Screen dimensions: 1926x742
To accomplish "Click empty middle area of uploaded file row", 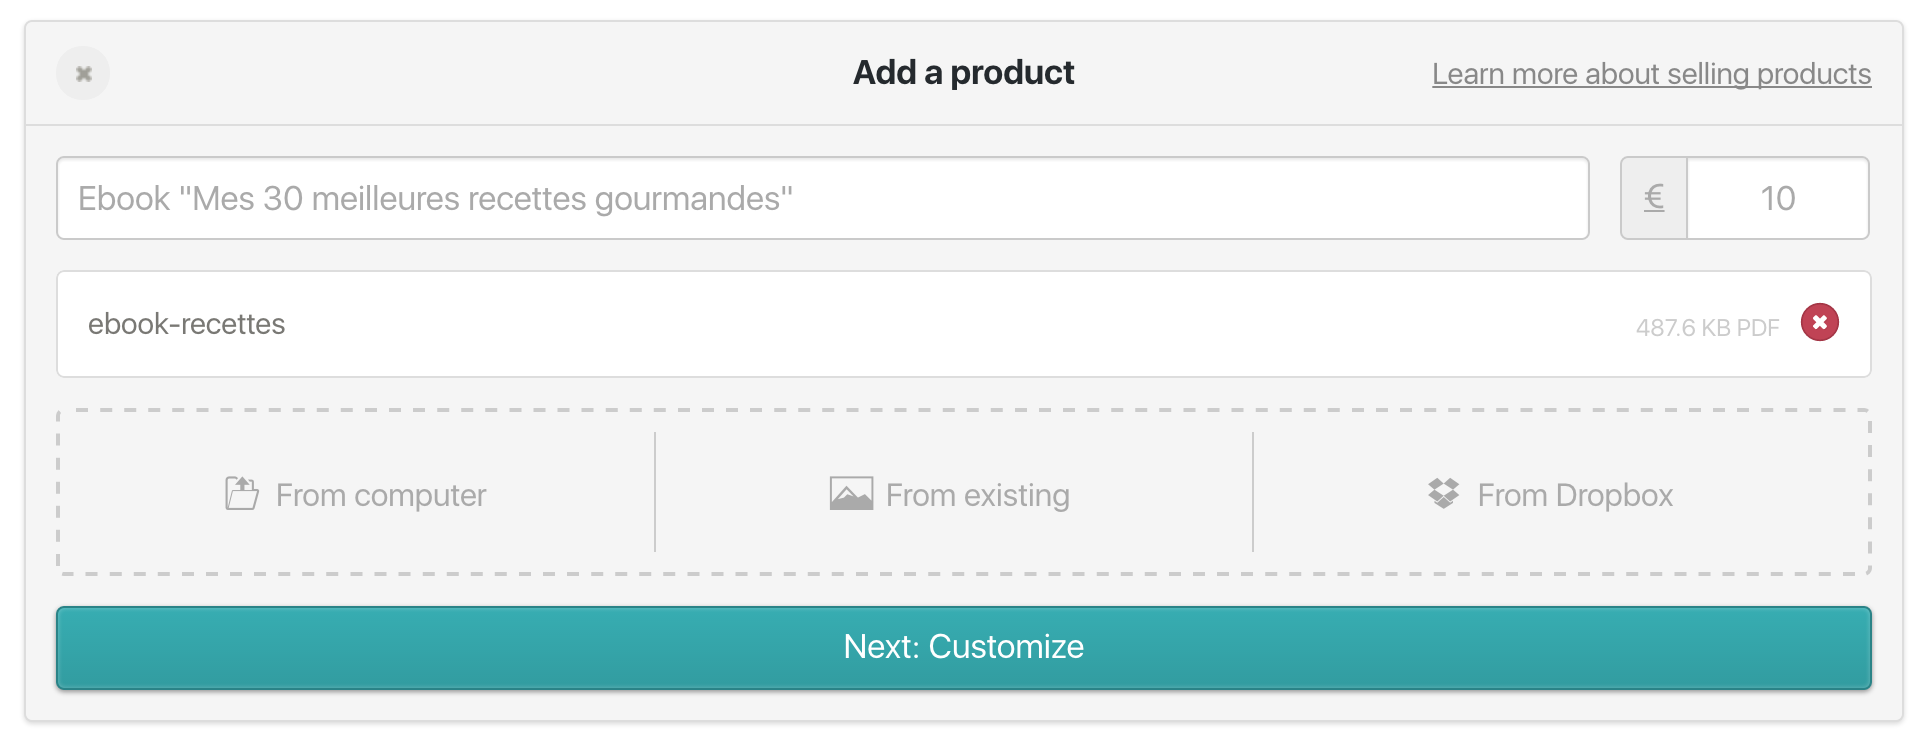I will (x=960, y=324).
